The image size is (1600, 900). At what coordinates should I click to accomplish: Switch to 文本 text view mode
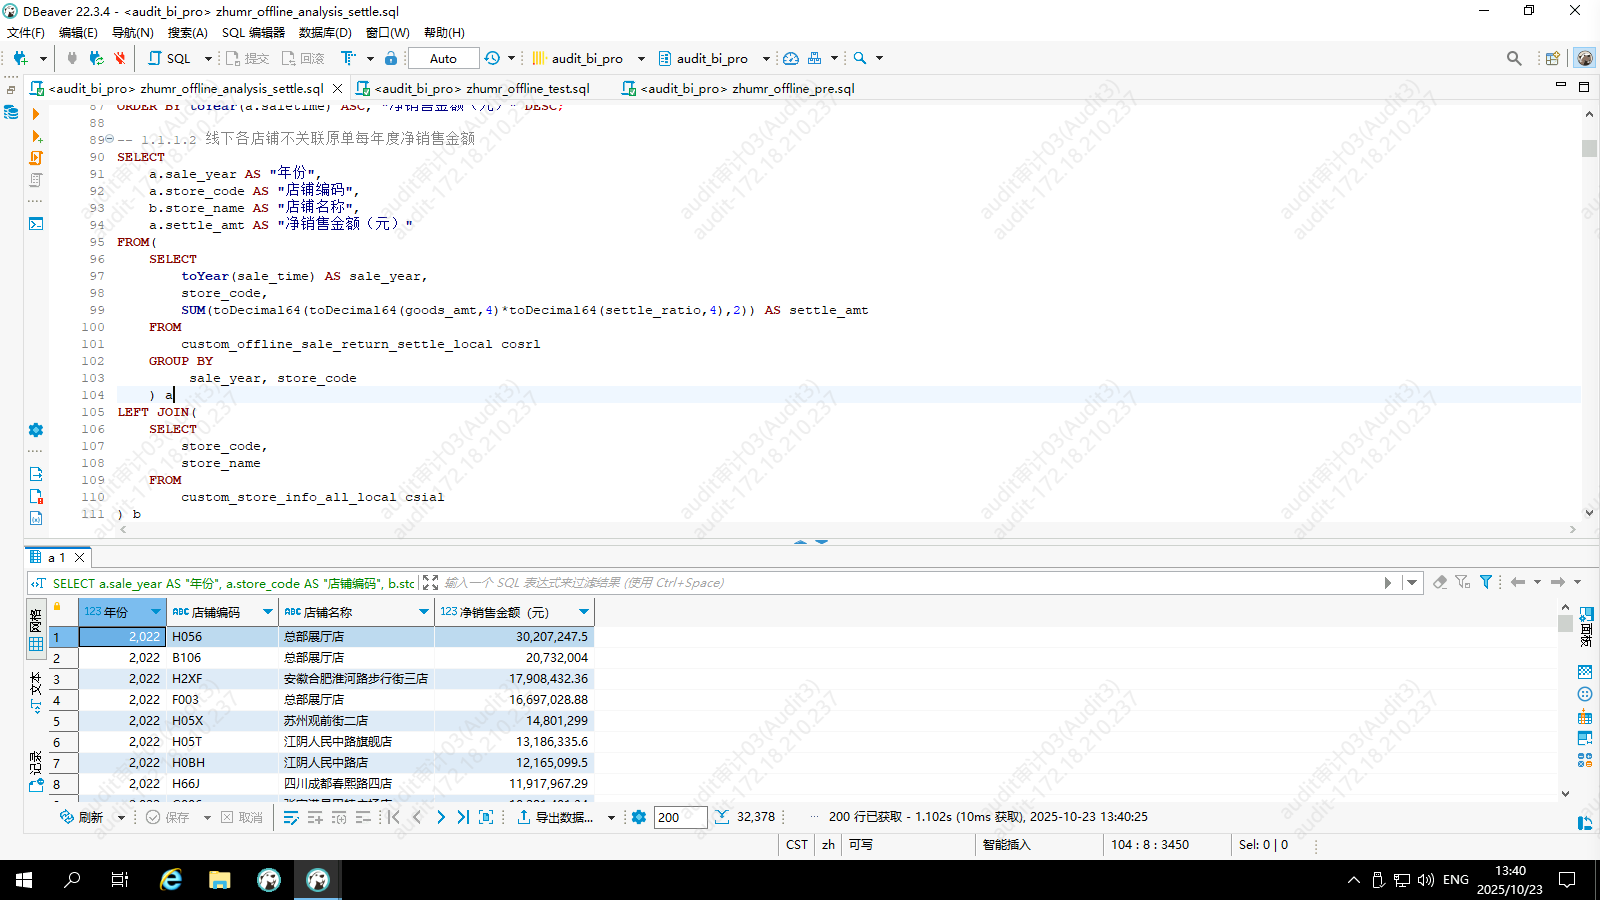click(36, 690)
